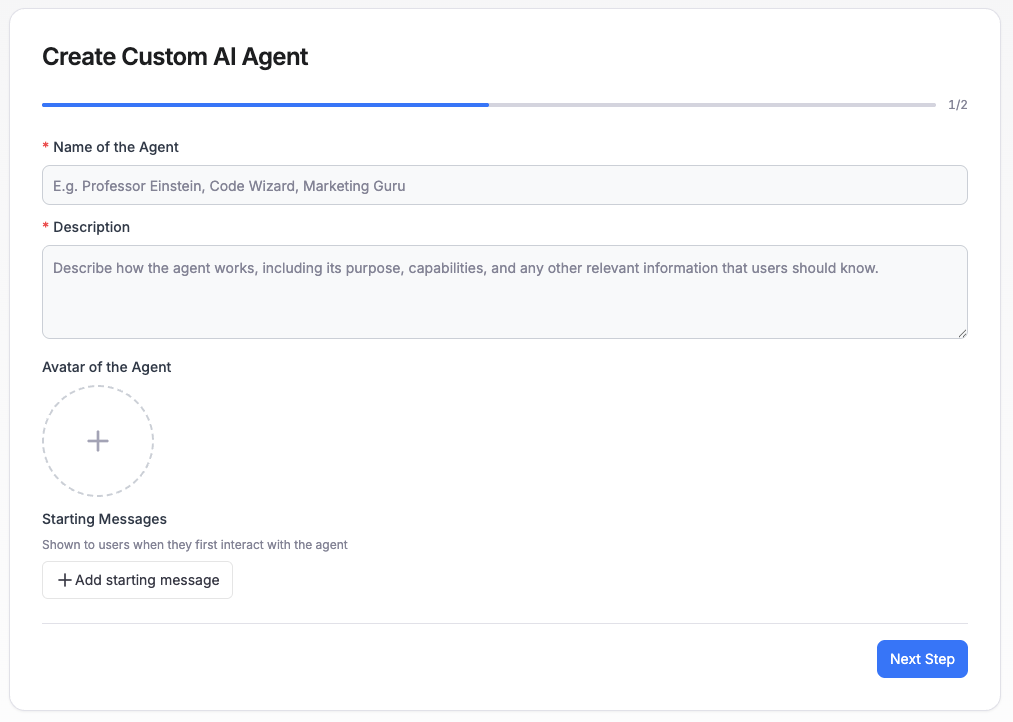This screenshot has width=1013, height=722.
Task: Click the Starting Messages heading
Action: click(104, 519)
